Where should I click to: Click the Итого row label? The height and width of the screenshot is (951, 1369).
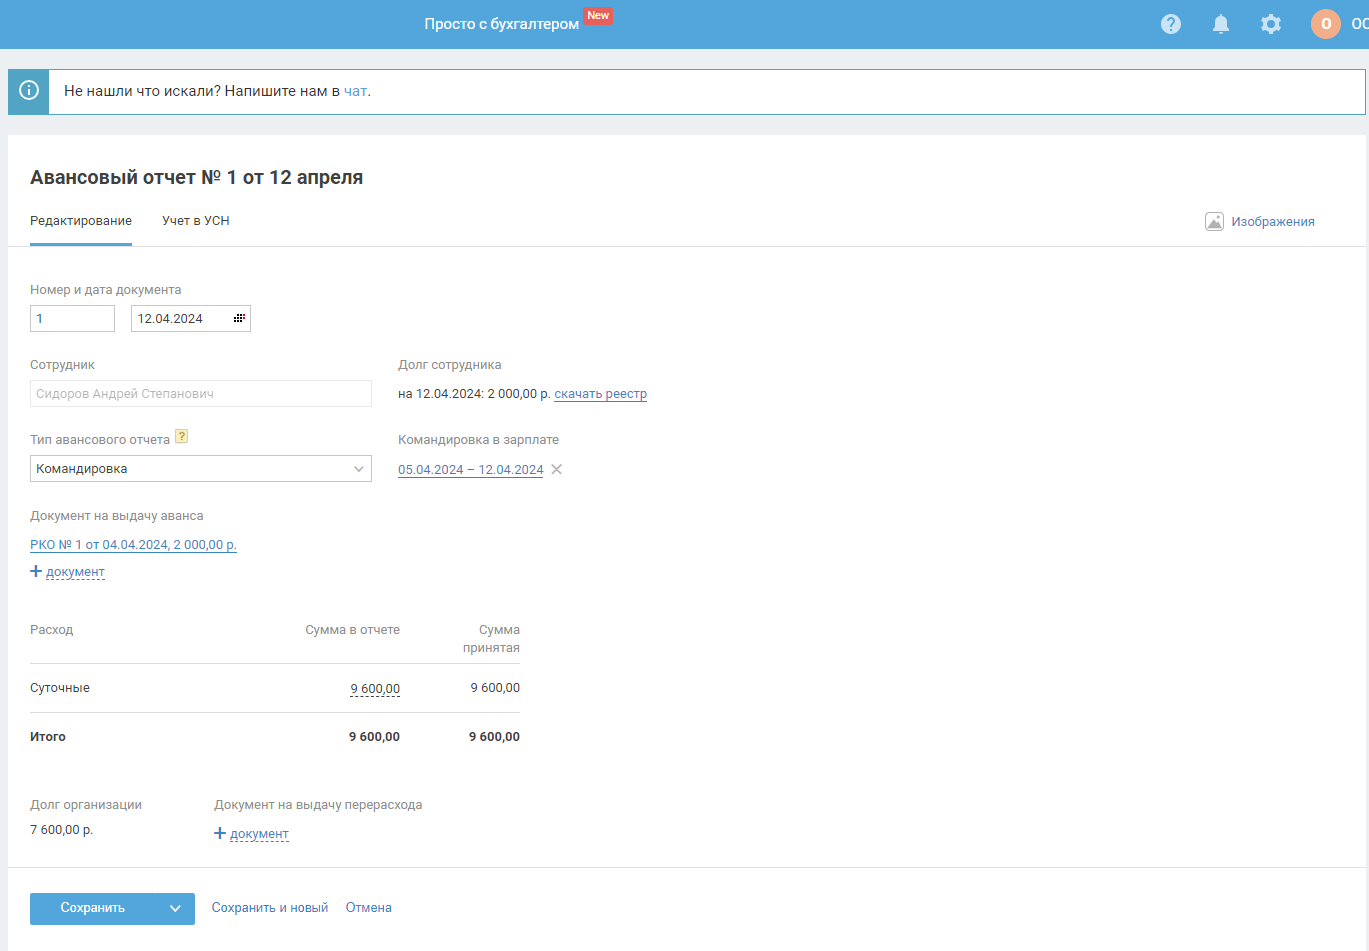(48, 737)
